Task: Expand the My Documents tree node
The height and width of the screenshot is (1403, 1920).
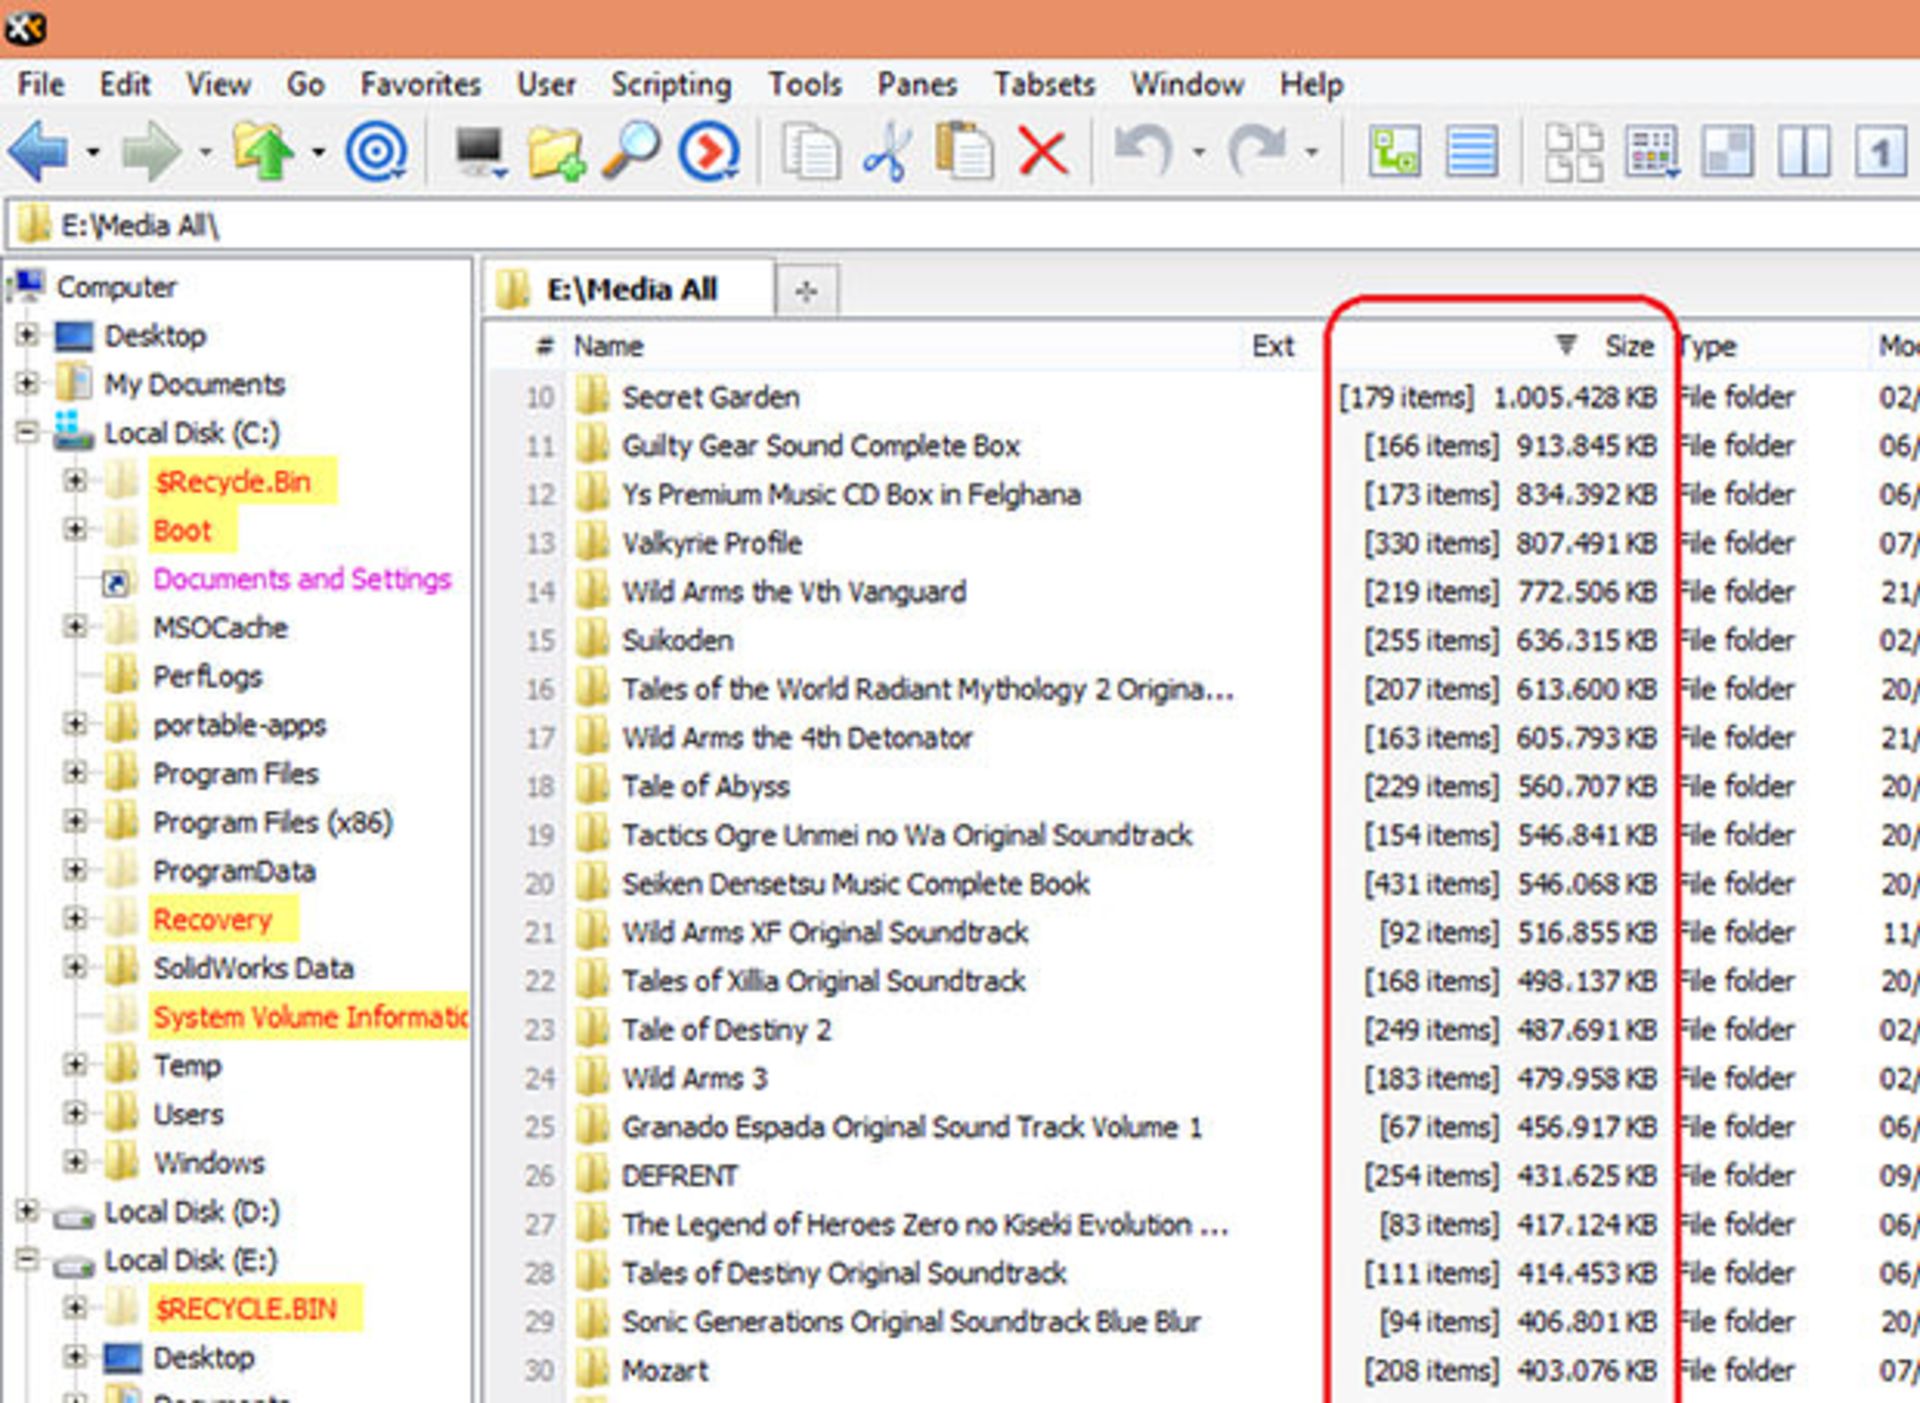Action: (x=27, y=383)
